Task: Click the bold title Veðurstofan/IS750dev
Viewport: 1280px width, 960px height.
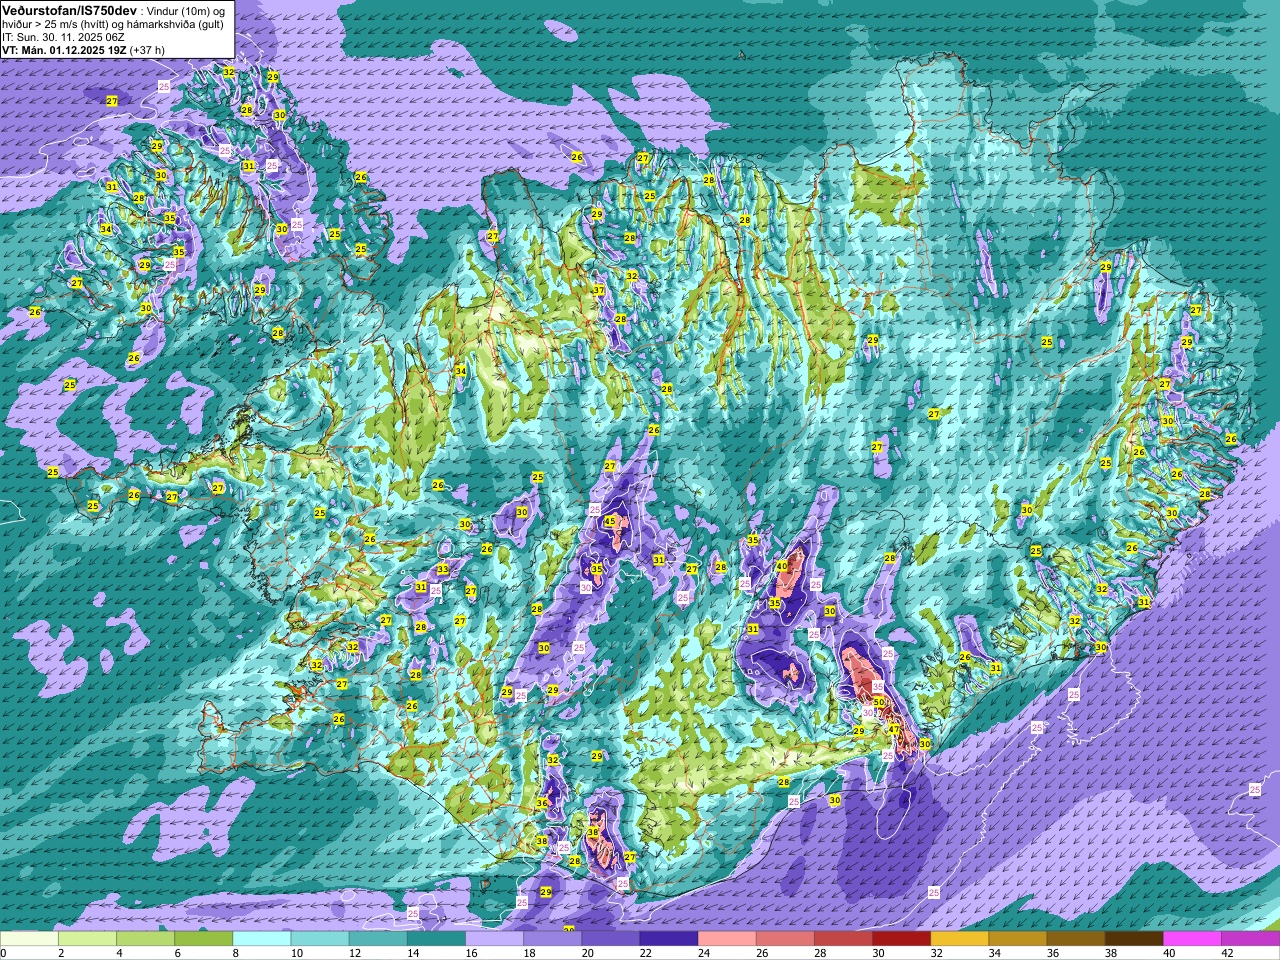Action: [x=69, y=9]
